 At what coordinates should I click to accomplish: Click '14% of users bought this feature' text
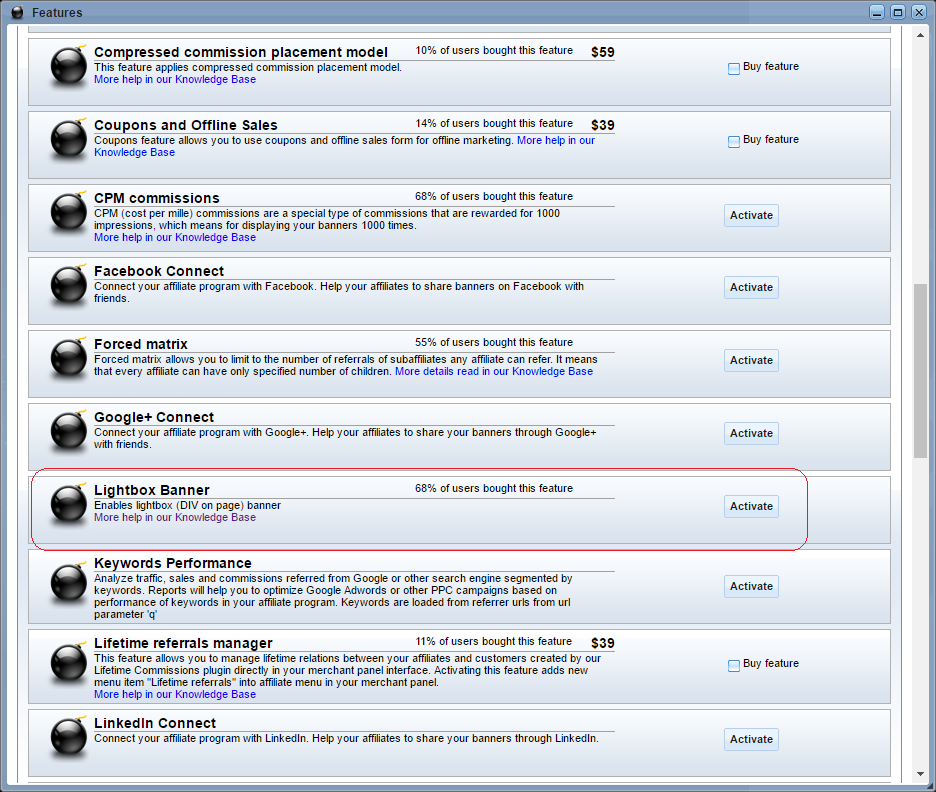coord(494,123)
